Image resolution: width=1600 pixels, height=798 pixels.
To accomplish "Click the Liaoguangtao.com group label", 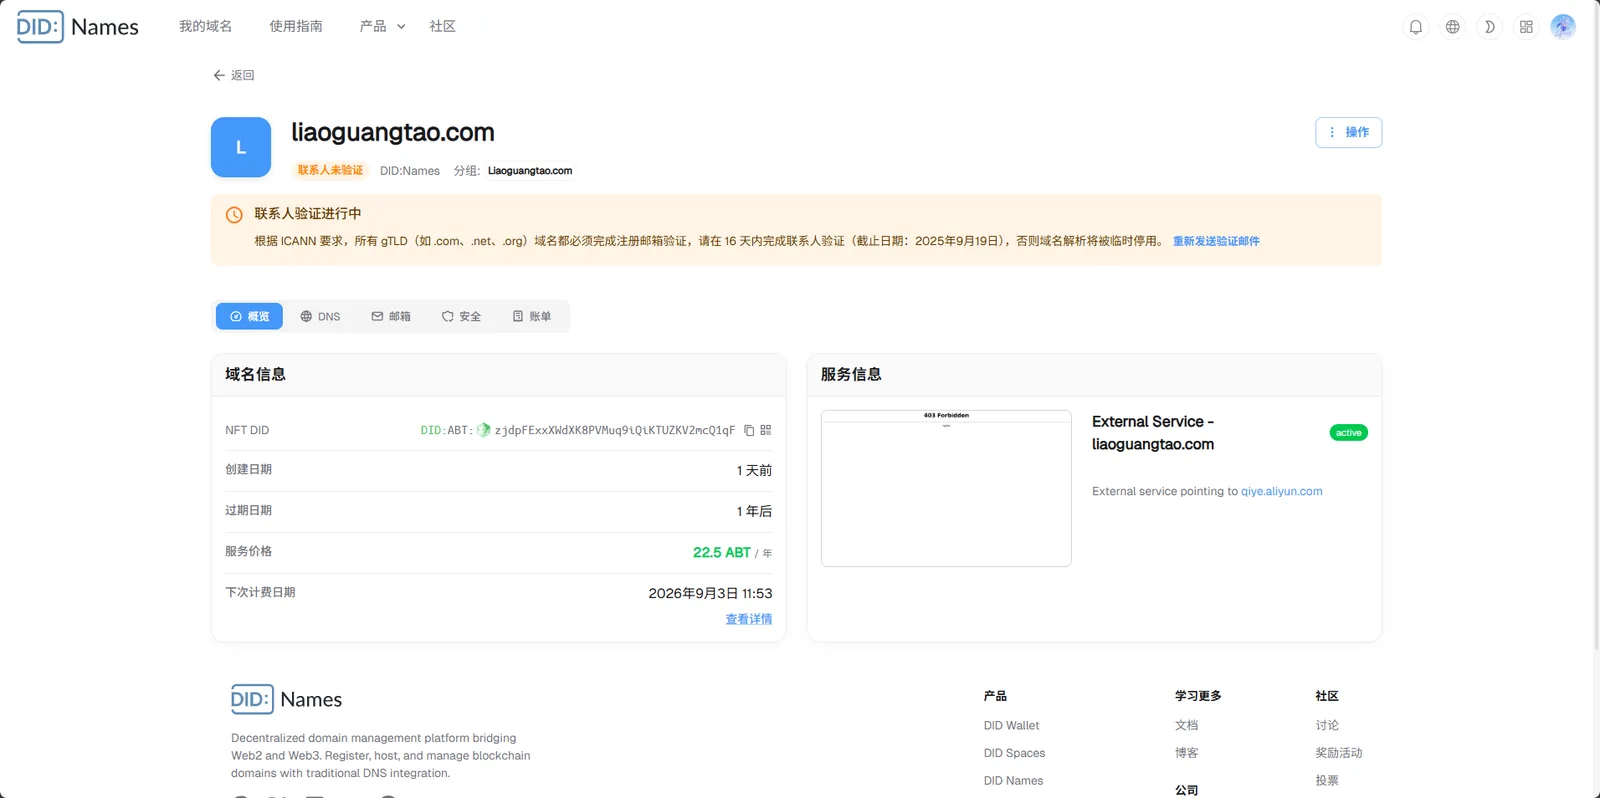I will pos(530,171).
